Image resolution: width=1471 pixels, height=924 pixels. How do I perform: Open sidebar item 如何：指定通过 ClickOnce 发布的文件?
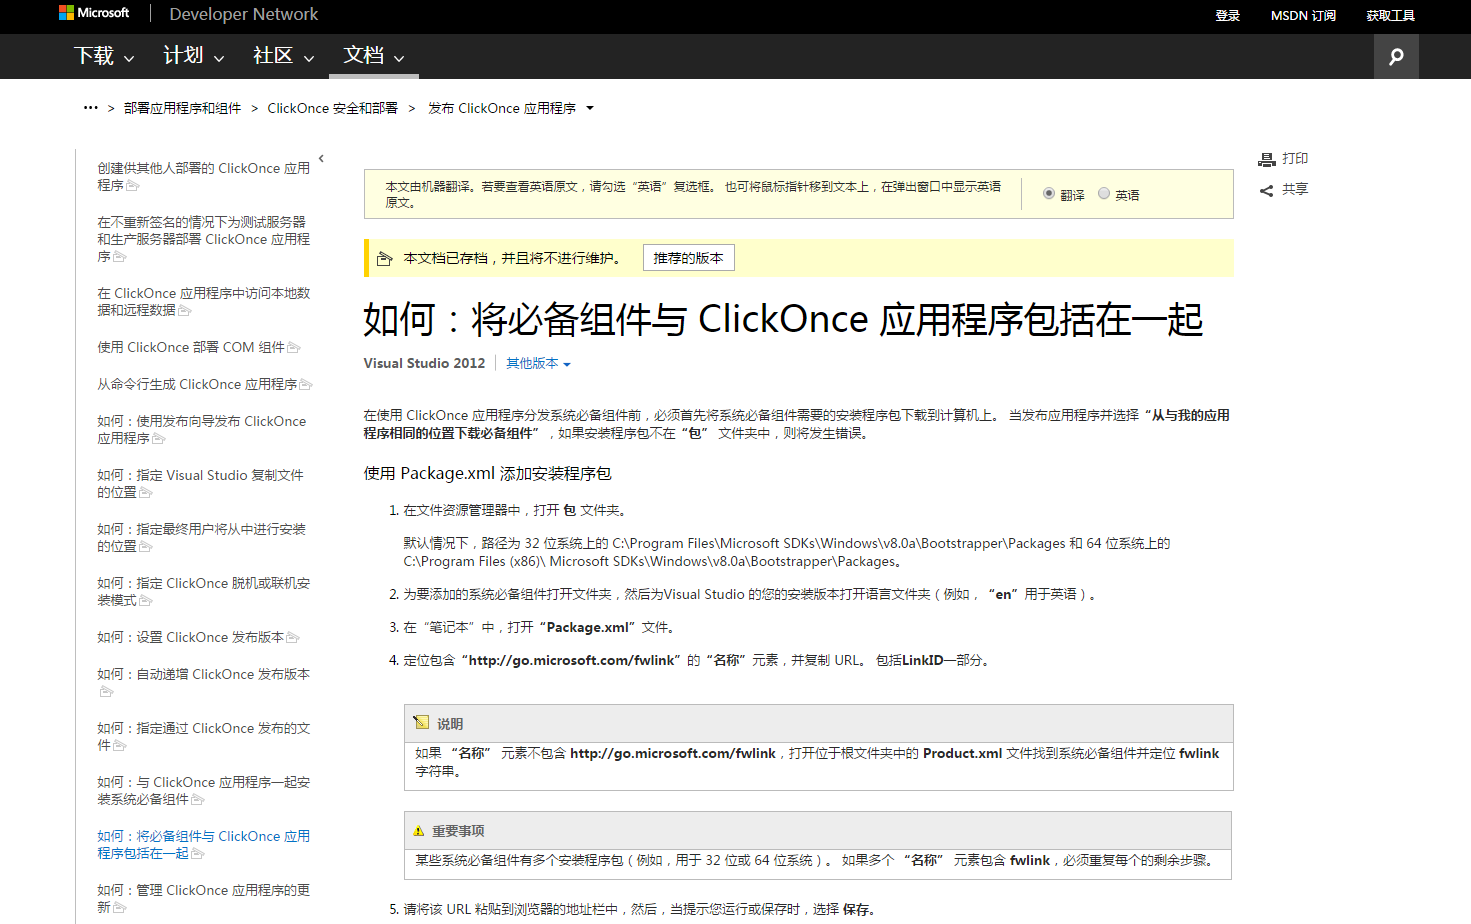[x=203, y=737]
